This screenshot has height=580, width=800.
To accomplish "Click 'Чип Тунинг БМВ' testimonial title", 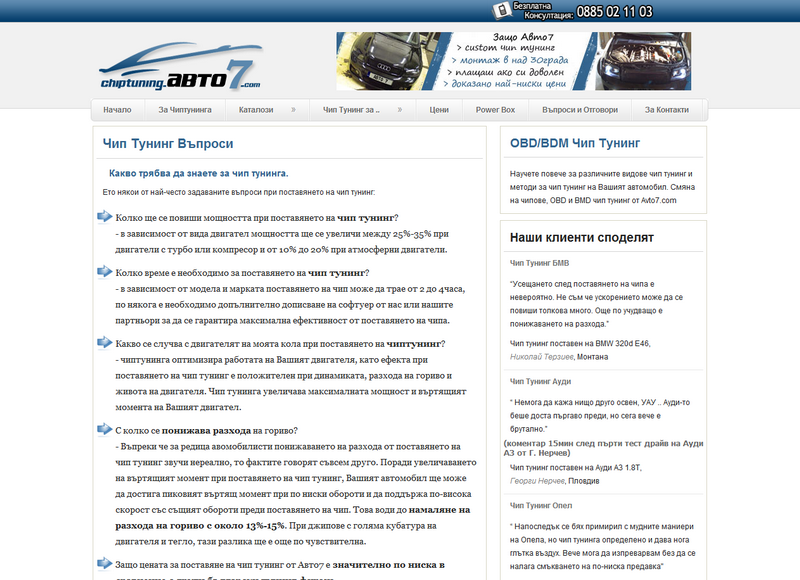I will click(539, 263).
